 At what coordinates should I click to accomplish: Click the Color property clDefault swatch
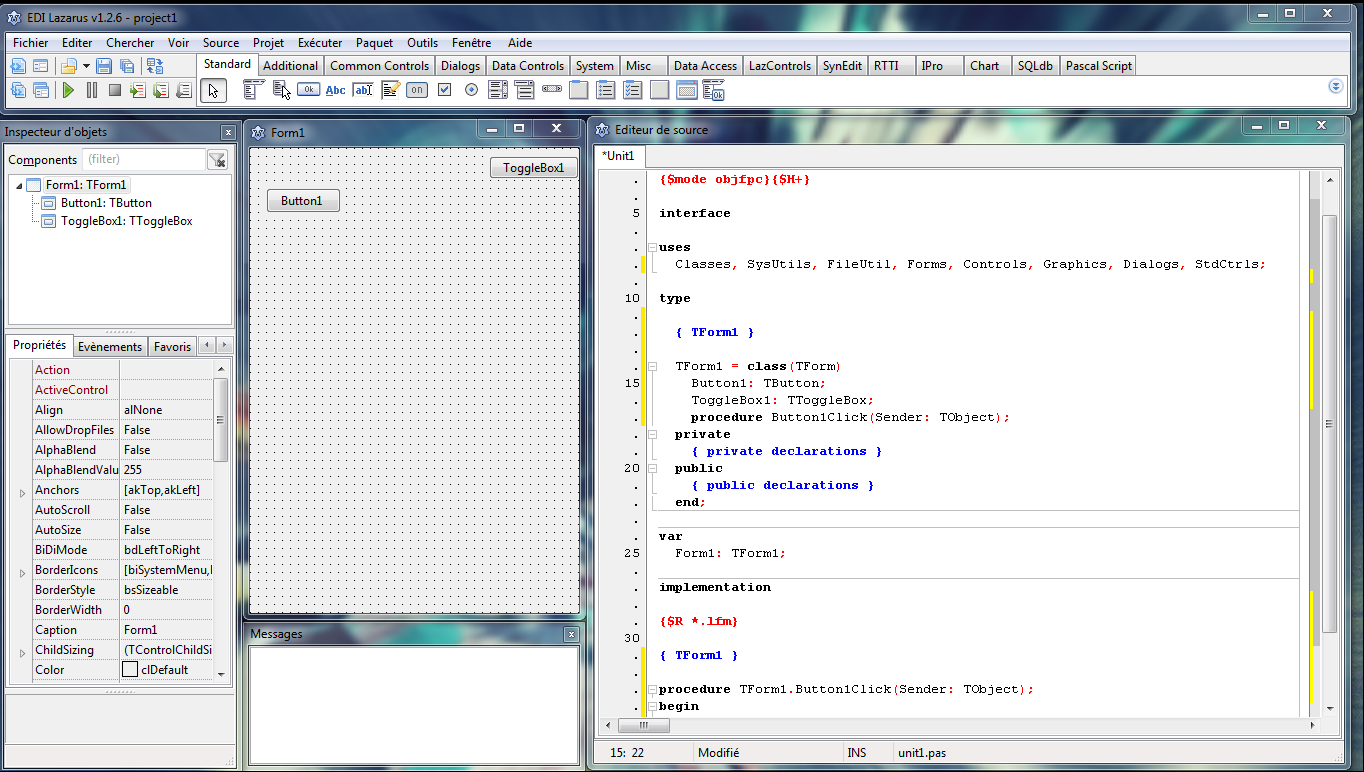tap(130, 670)
